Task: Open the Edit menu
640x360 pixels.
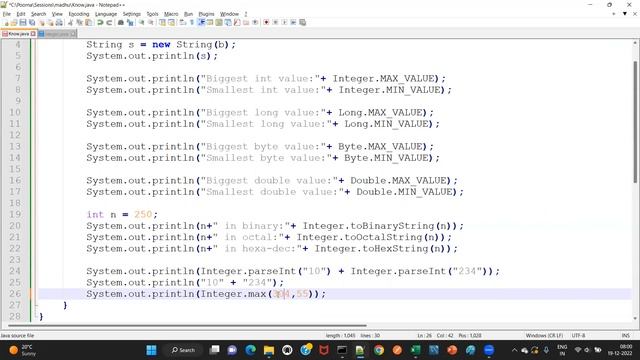Action: (21, 14)
